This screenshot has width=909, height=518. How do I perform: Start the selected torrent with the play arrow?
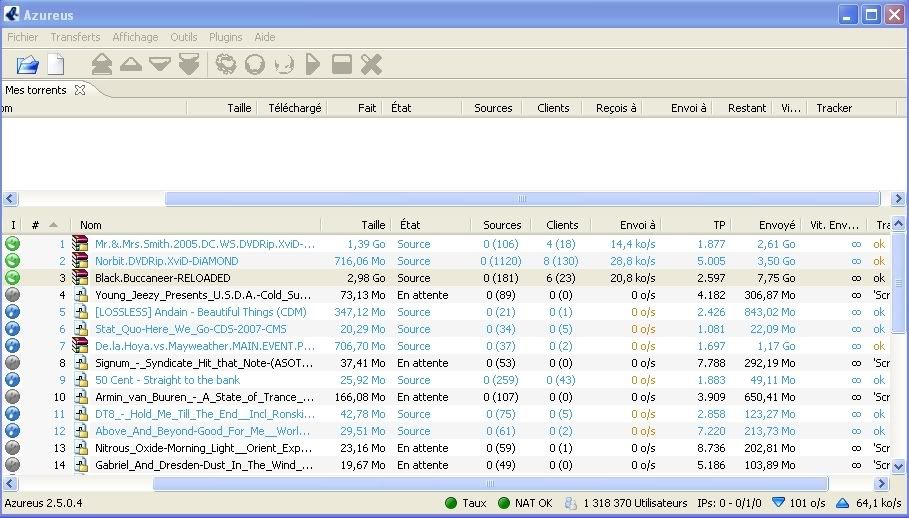[x=312, y=64]
